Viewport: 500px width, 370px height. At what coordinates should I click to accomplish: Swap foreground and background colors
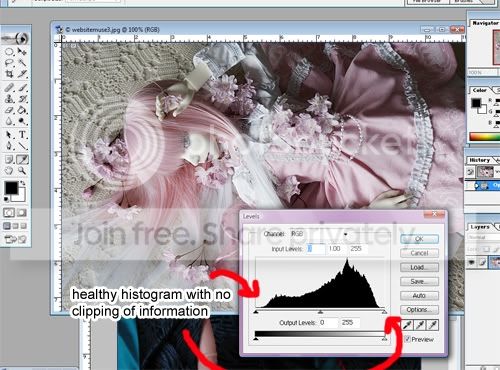pos(23,183)
